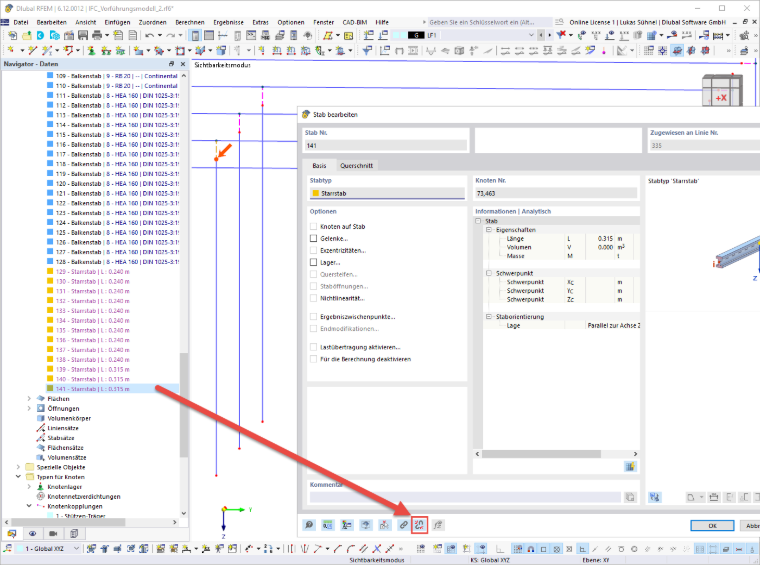Click the units 0,00 icon in dialog
Image resolution: width=760 pixels, height=565 pixels.
tap(328, 525)
